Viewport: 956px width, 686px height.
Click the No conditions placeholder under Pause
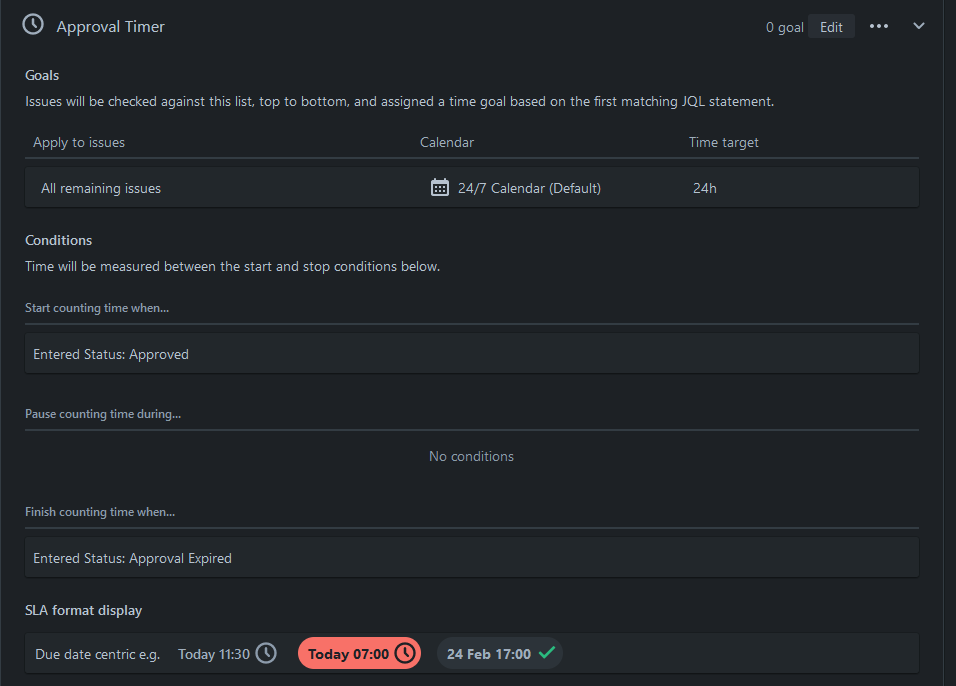point(471,456)
